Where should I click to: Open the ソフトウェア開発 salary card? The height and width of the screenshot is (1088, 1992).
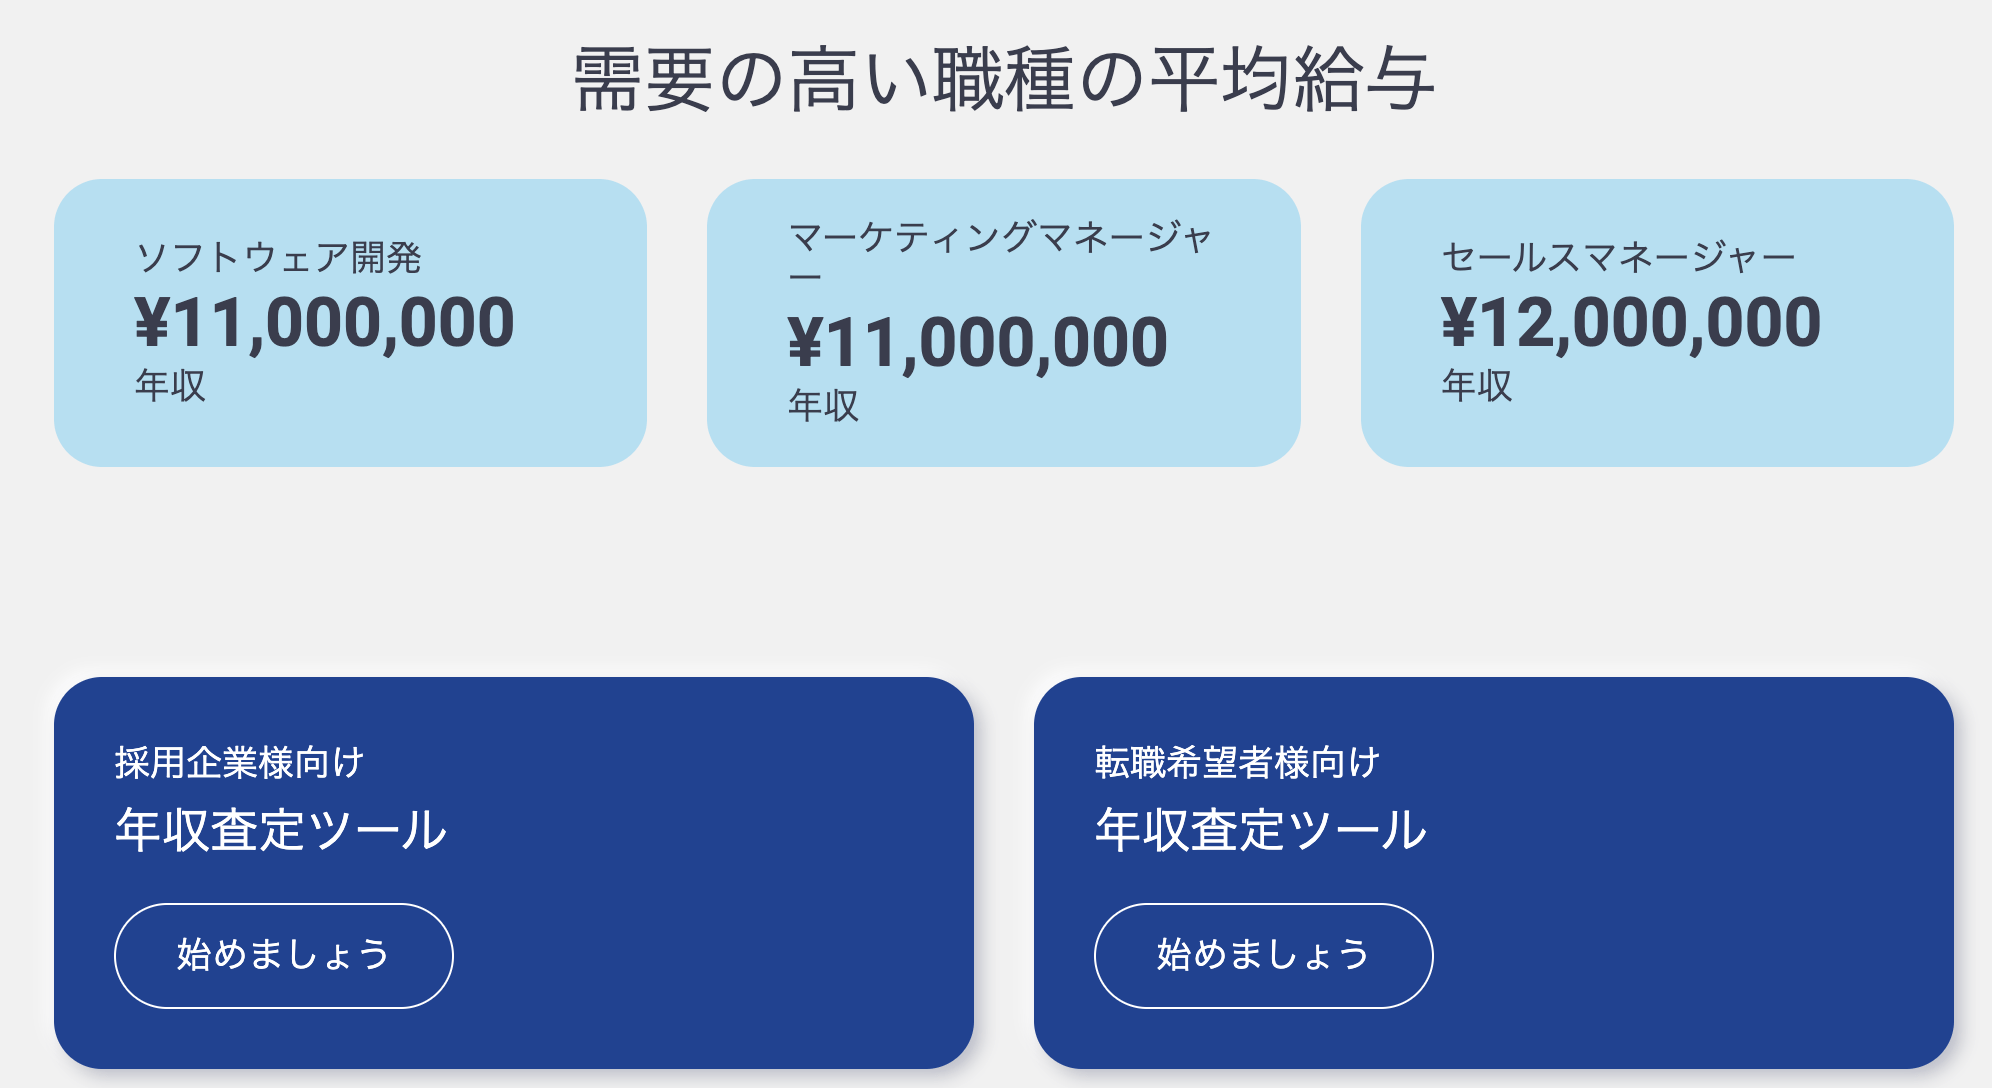click(x=350, y=323)
